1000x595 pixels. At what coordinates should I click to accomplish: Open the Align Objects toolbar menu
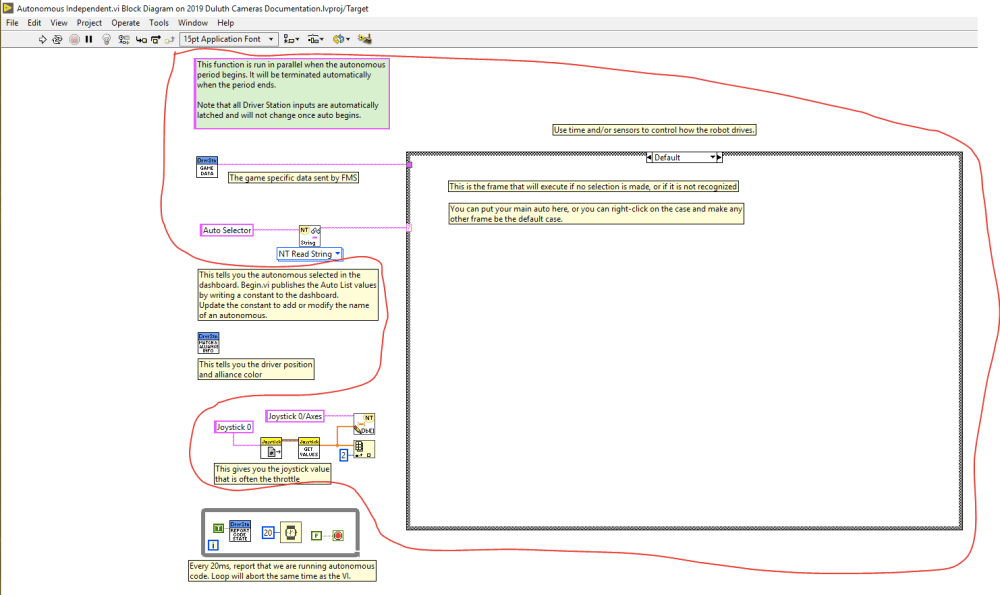coord(291,39)
